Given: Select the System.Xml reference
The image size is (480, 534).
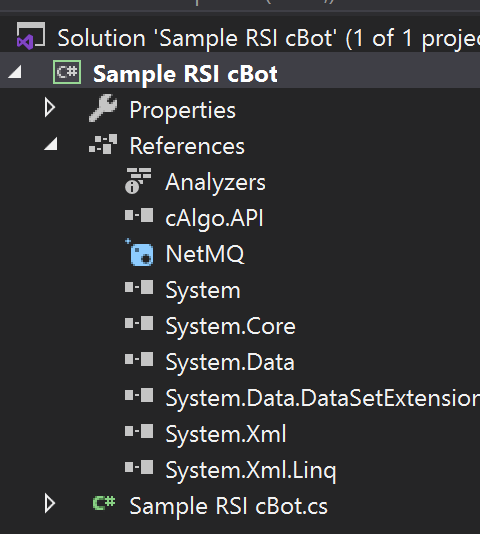Looking at the screenshot, I should 226,434.
